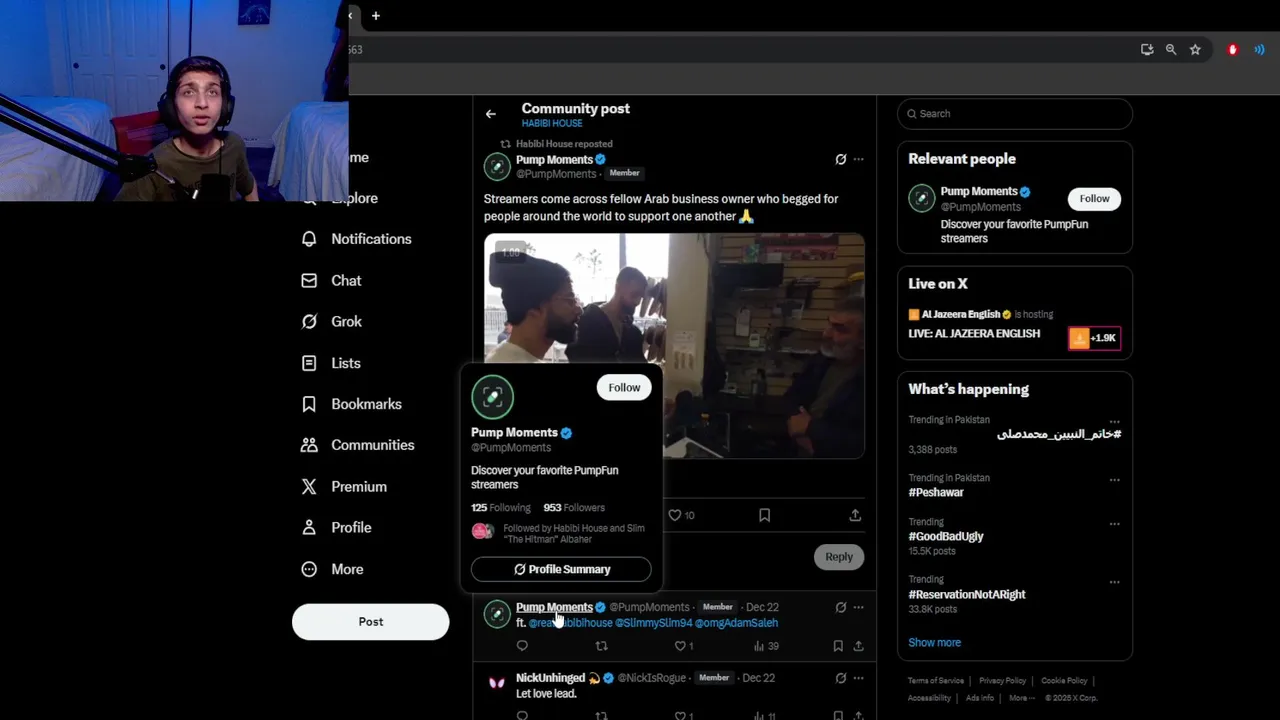This screenshot has width=1280, height=720.
Task: Click the Bookmarks ribbon icon in sidebar
Action: (x=309, y=404)
